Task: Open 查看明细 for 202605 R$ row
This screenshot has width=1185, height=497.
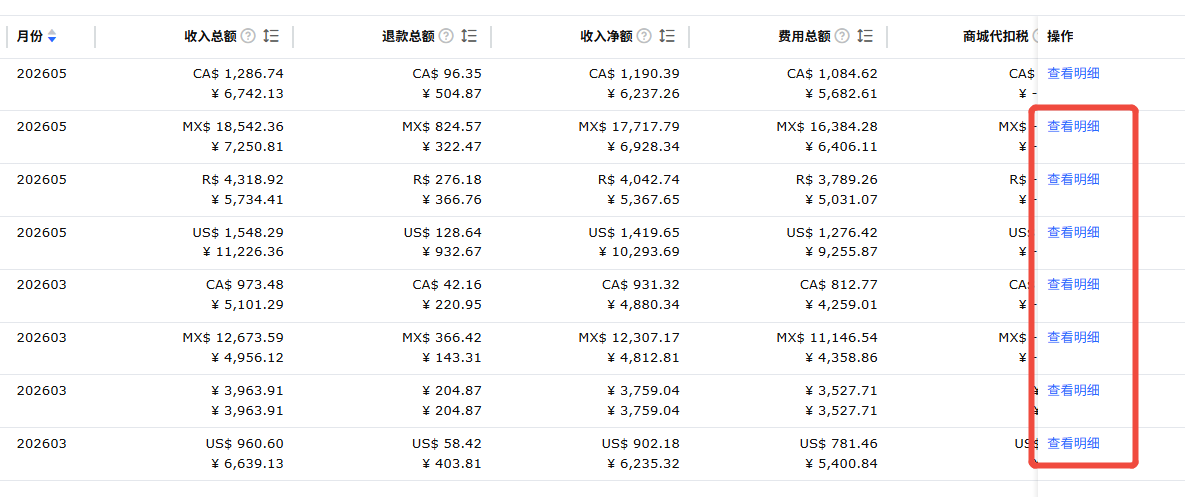Action: point(1073,179)
